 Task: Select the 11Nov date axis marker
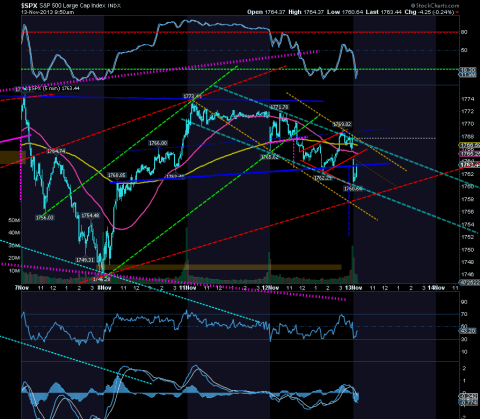[x=188, y=288]
